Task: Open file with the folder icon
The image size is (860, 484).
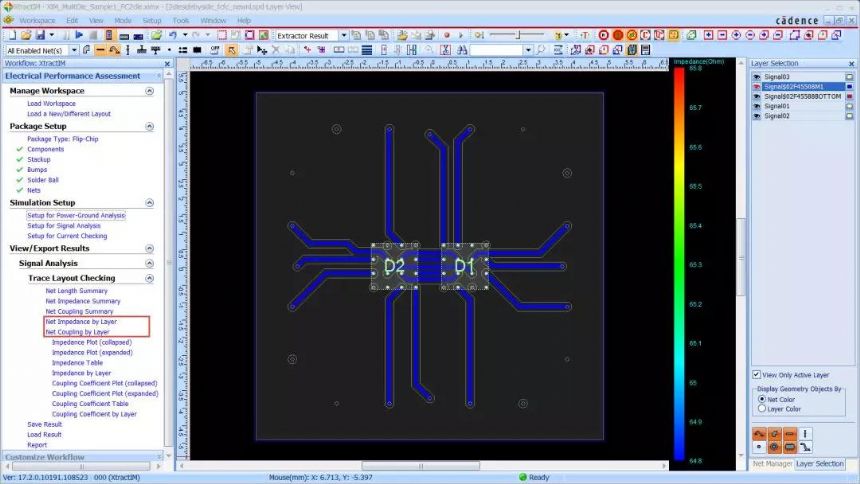Action: point(26,35)
